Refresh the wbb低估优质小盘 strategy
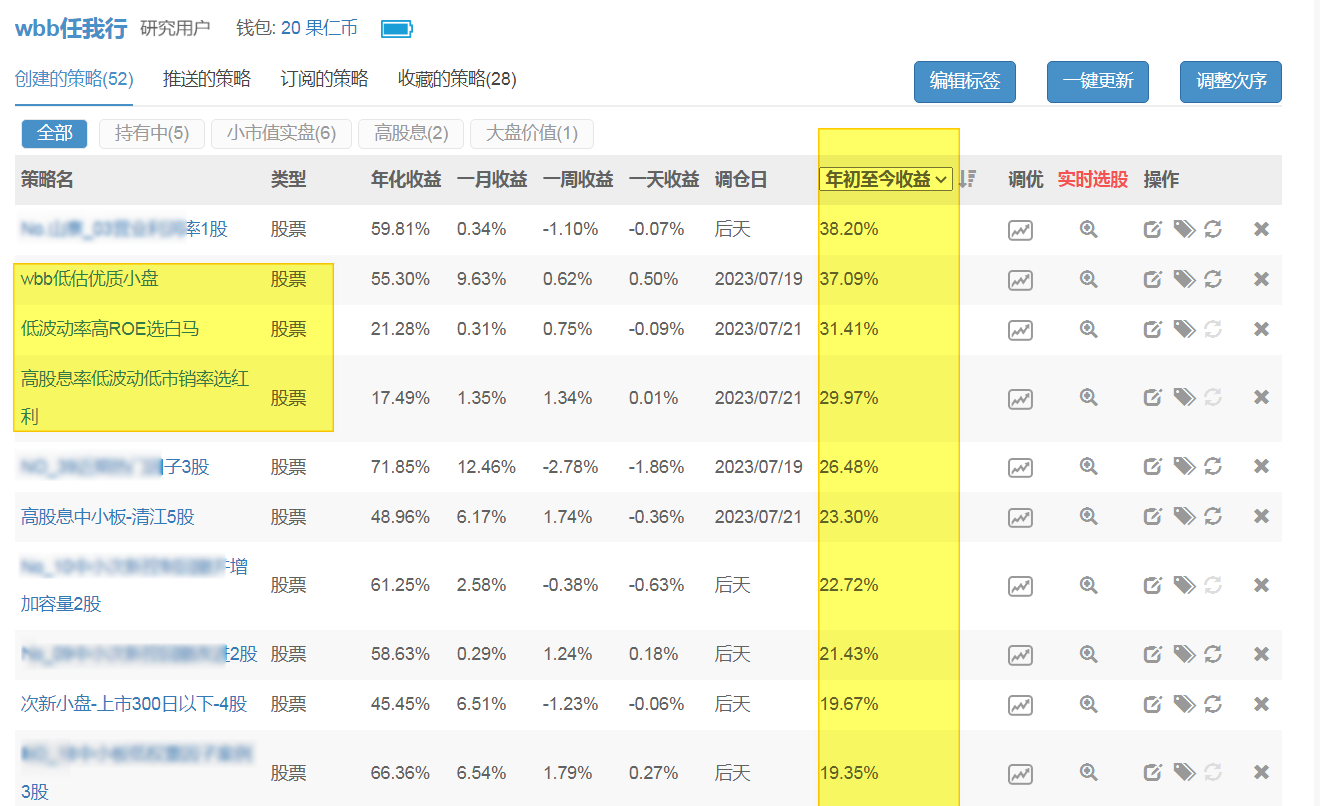The height and width of the screenshot is (806, 1320). [1213, 279]
